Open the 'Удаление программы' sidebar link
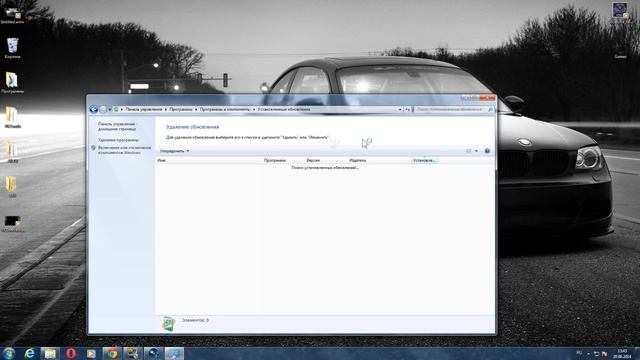640x360 pixels. pos(118,140)
